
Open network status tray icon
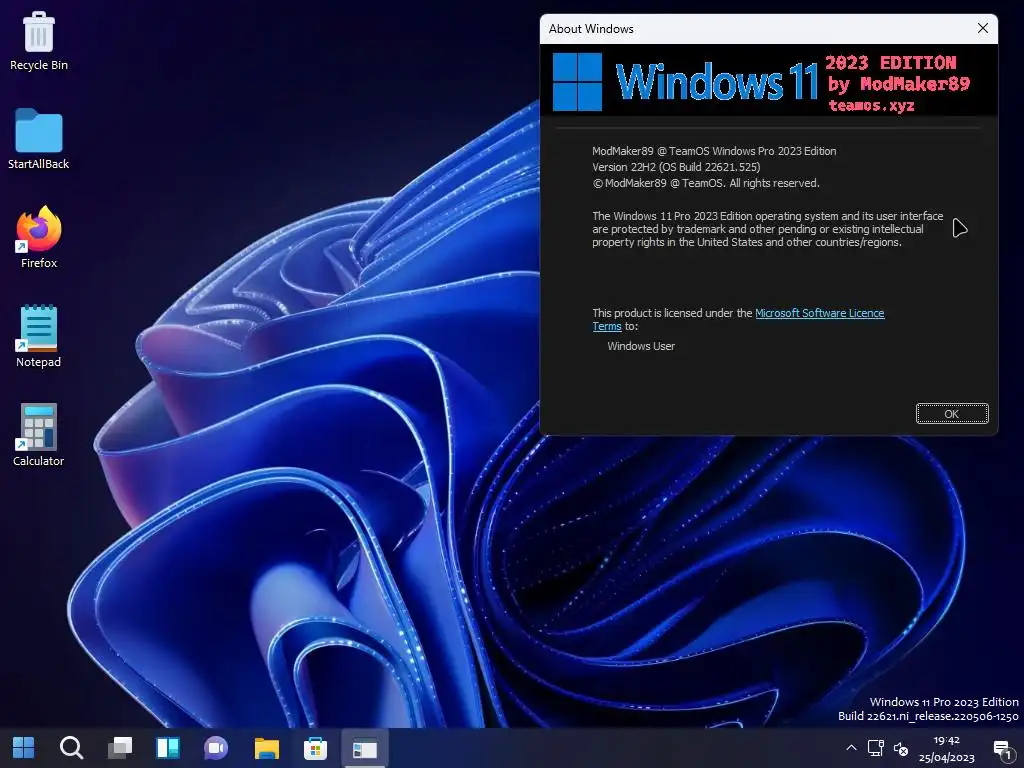click(876, 748)
